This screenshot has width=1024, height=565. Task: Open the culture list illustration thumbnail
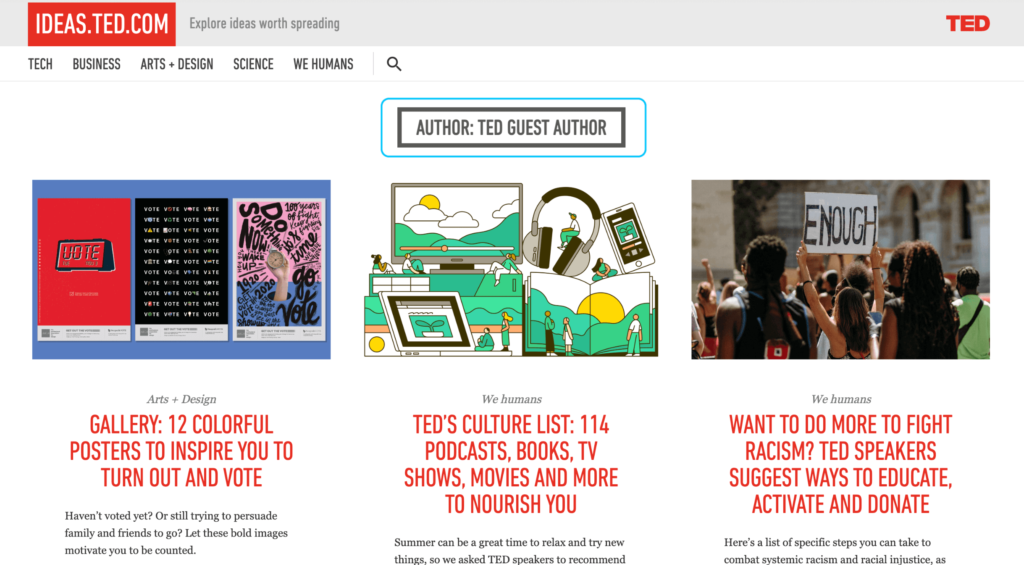pos(511,269)
